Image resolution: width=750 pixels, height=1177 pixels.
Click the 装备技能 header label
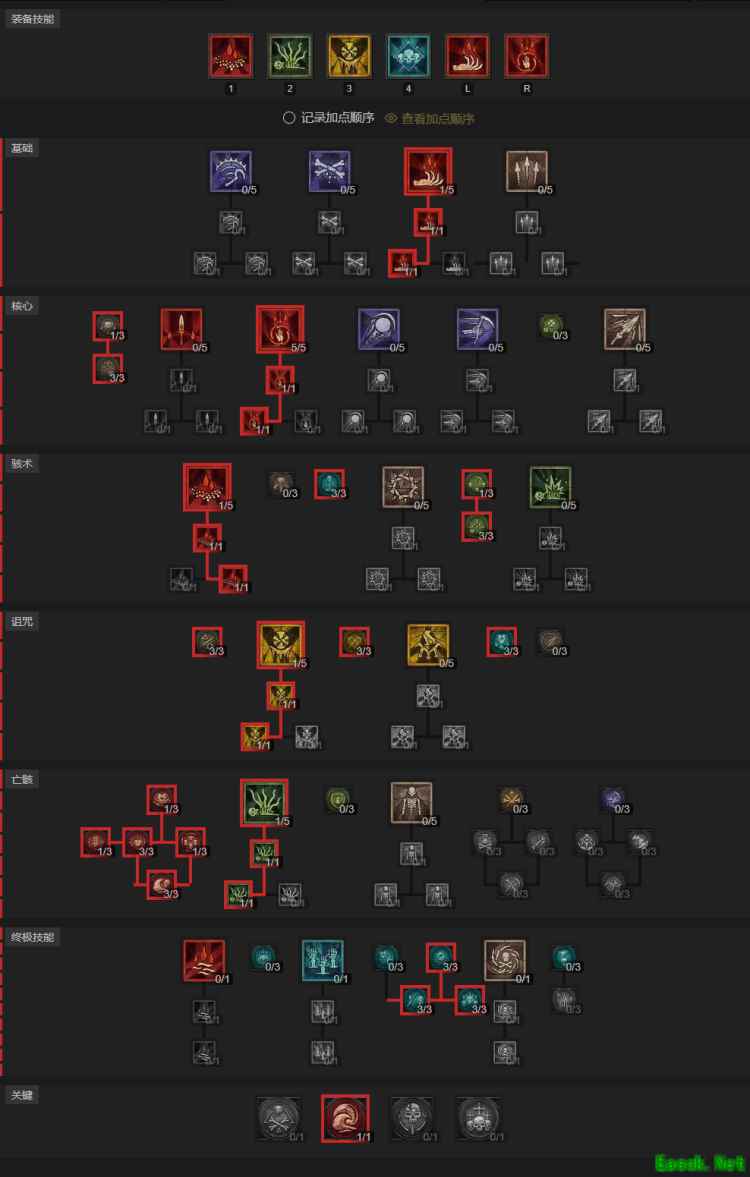pos(32,19)
